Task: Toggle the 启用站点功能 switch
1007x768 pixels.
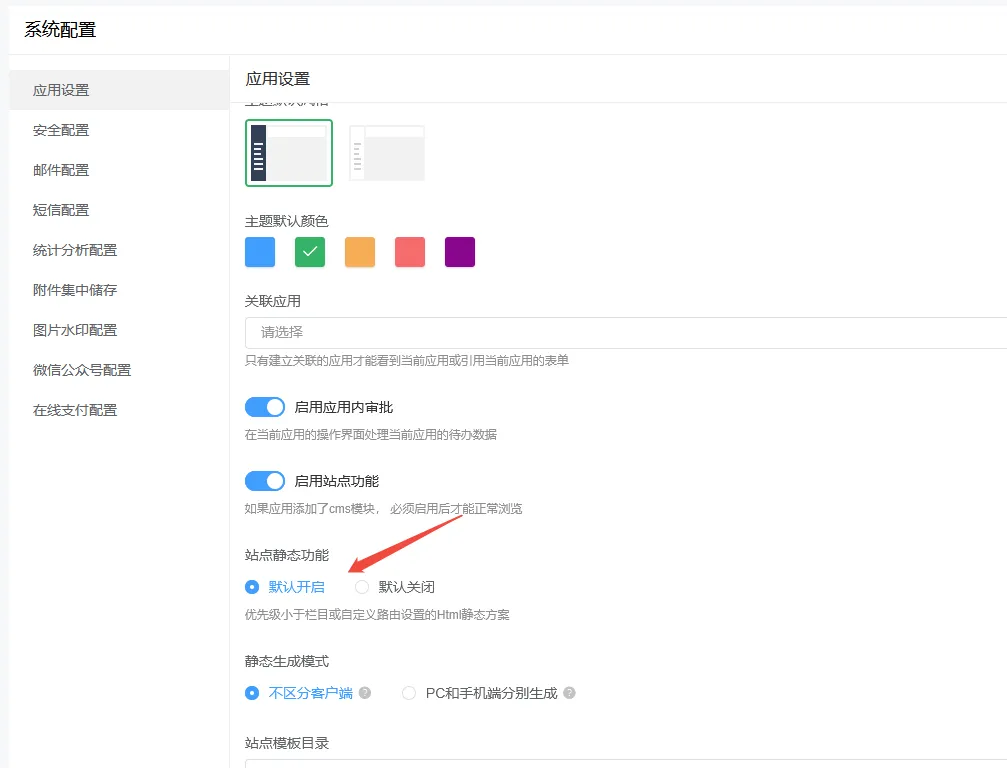Action: (x=265, y=481)
